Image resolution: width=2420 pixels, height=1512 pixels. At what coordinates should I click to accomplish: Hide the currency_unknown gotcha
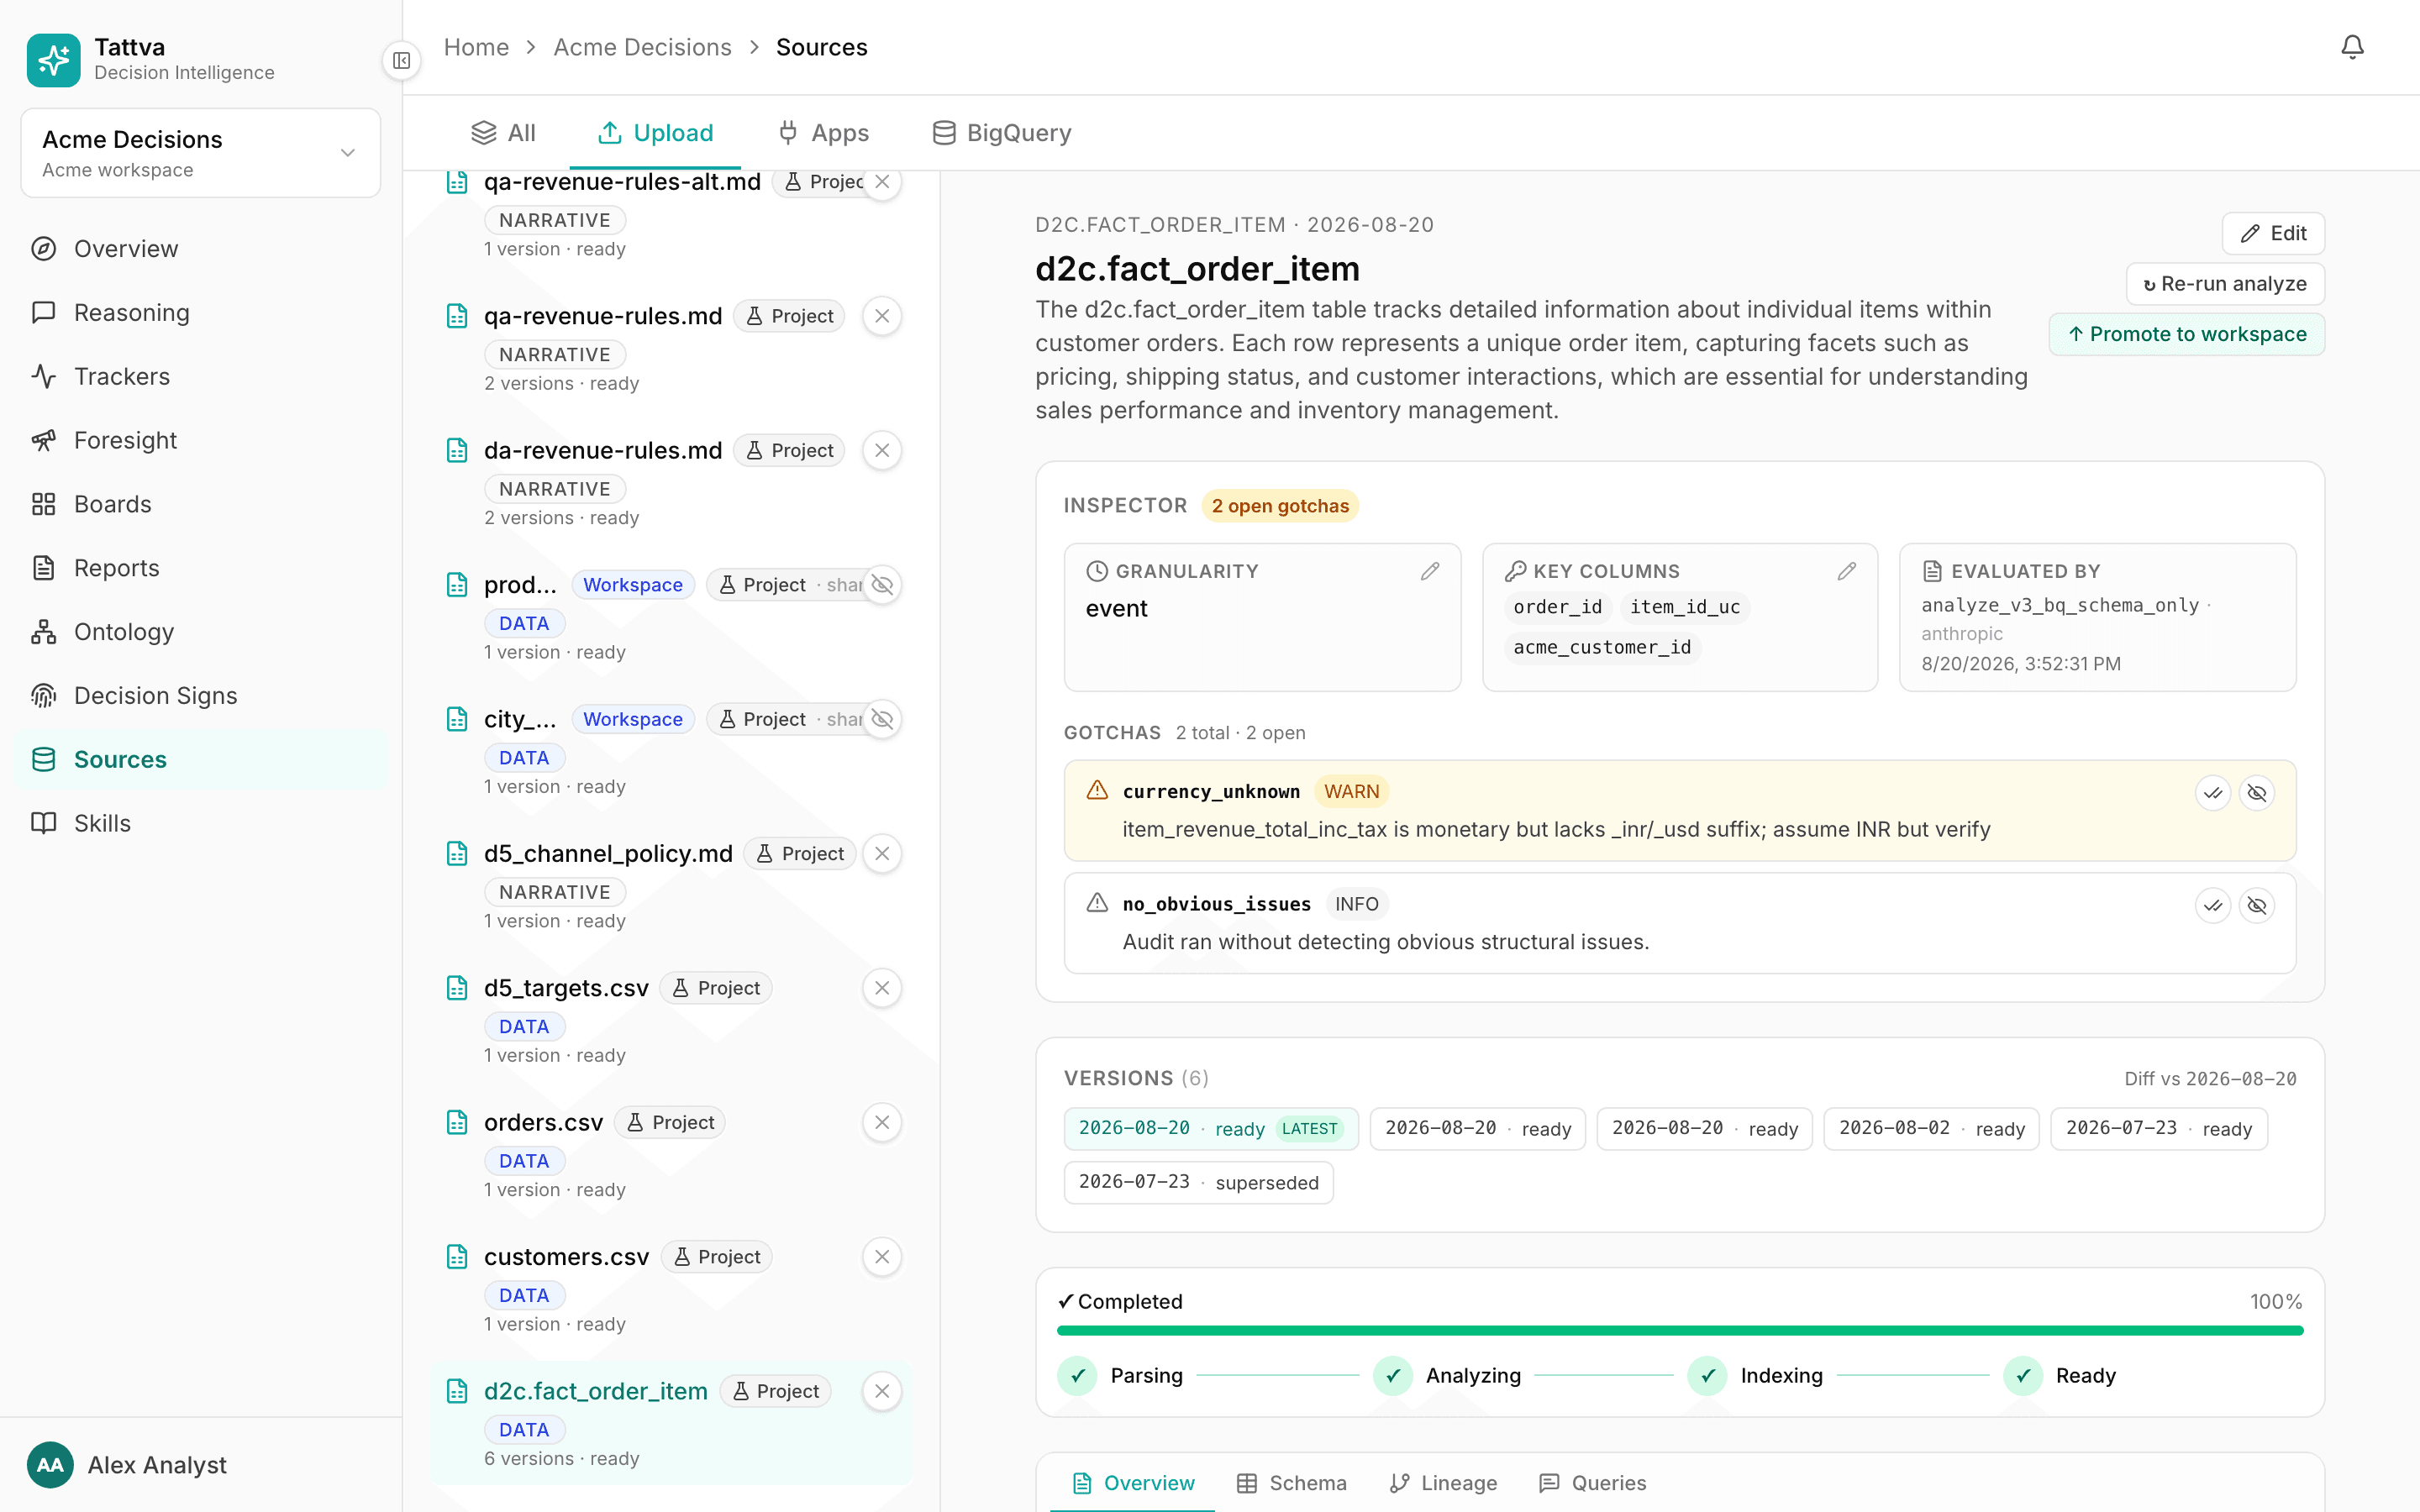click(2257, 793)
